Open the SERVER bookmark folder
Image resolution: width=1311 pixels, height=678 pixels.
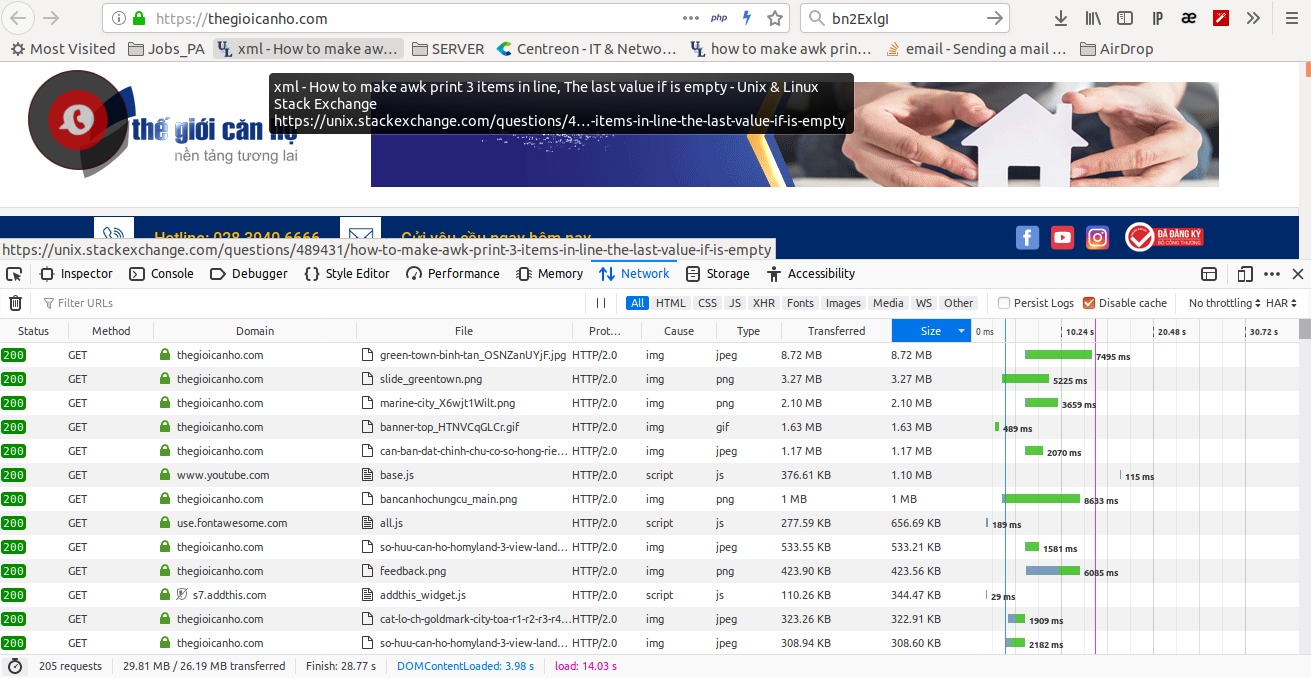click(448, 48)
